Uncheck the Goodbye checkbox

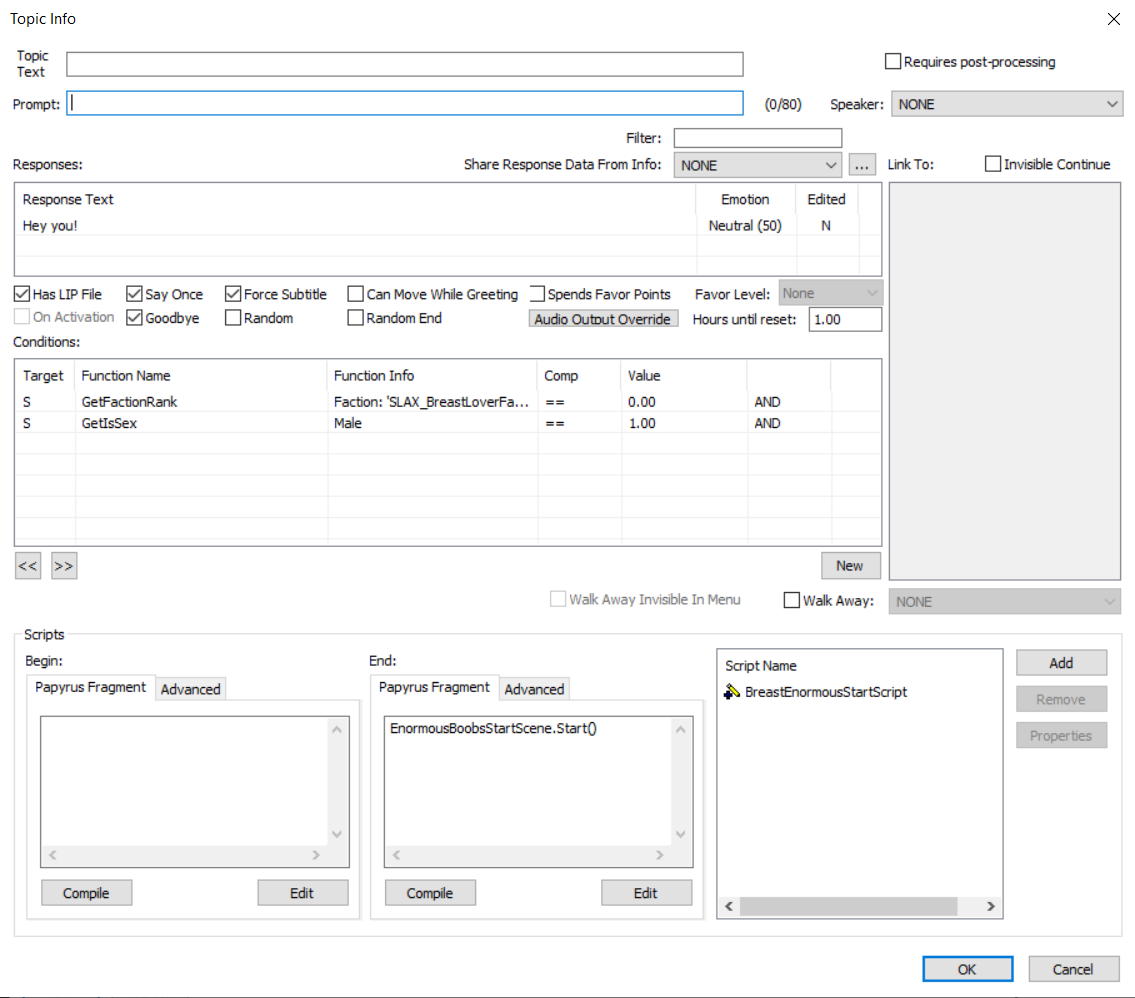coord(134,318)
